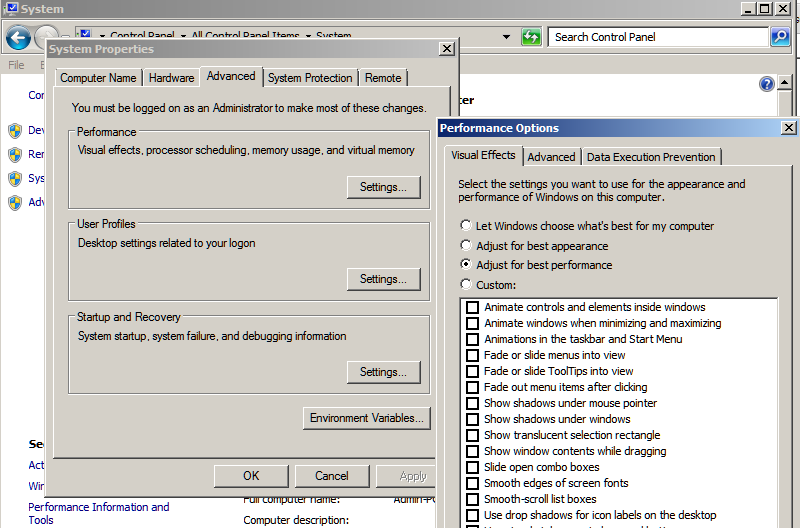Open Startup and Recovery Settings button
800x528 pixels.
pyautogui.click(x=384, y=372)
